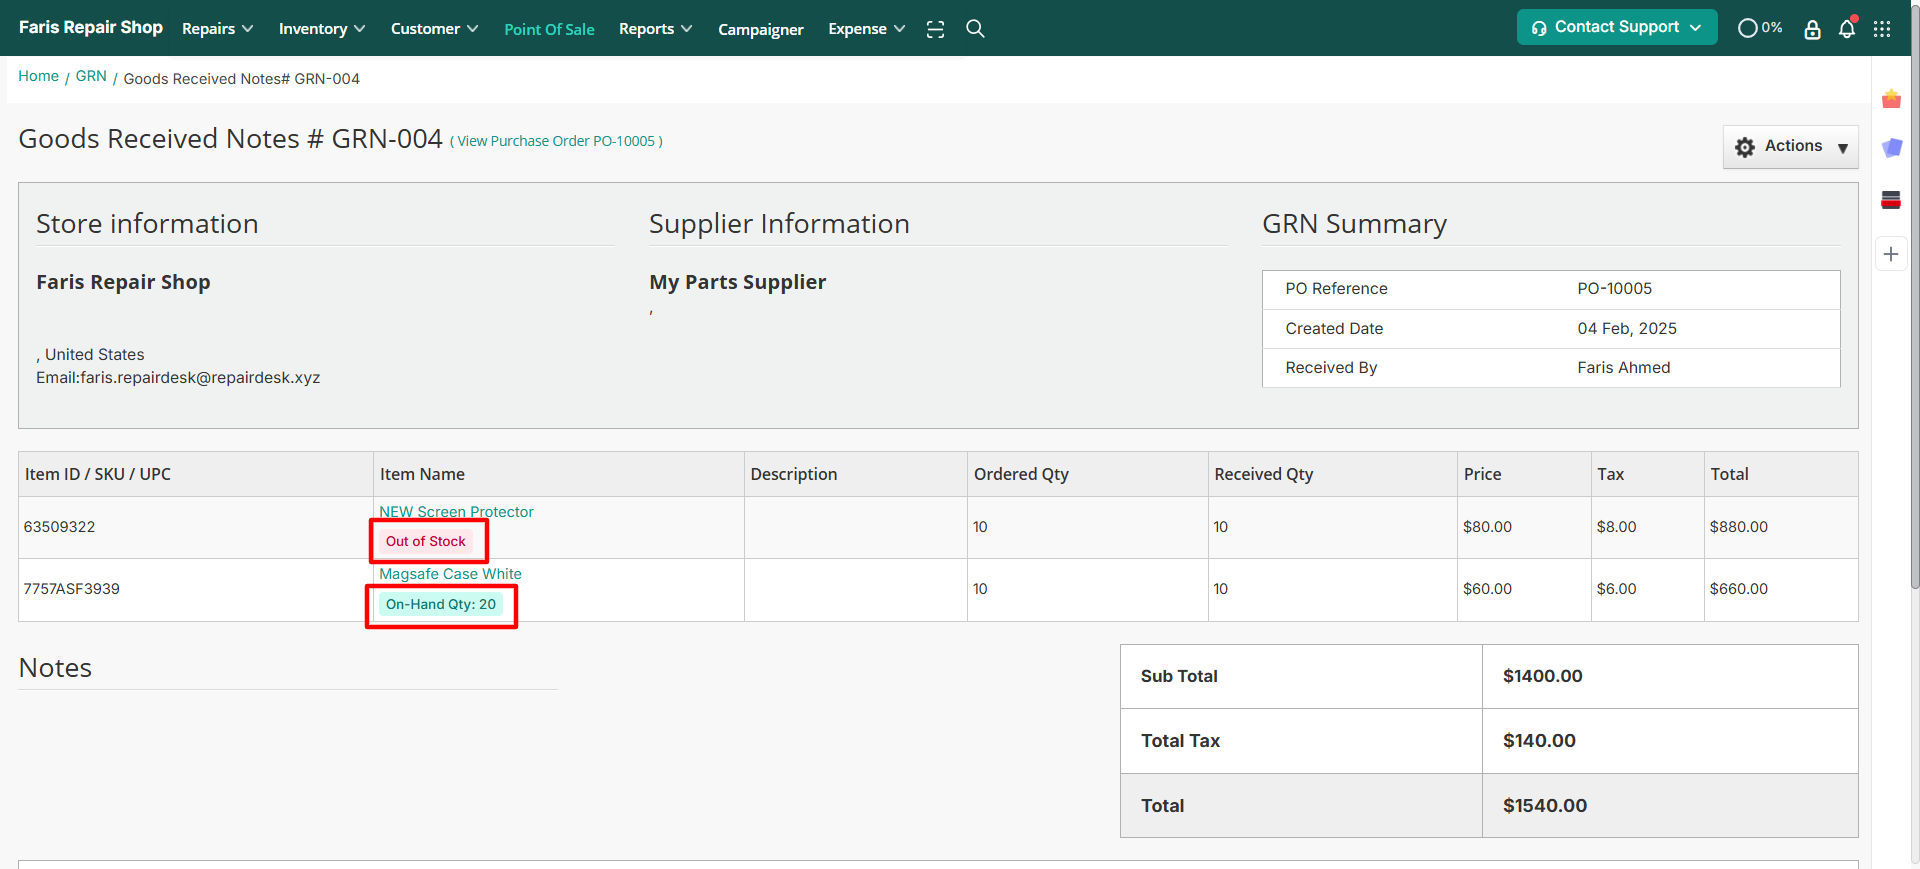Open the search magnifier icon
The image size is (1920, 869).
tap(975, 29)
